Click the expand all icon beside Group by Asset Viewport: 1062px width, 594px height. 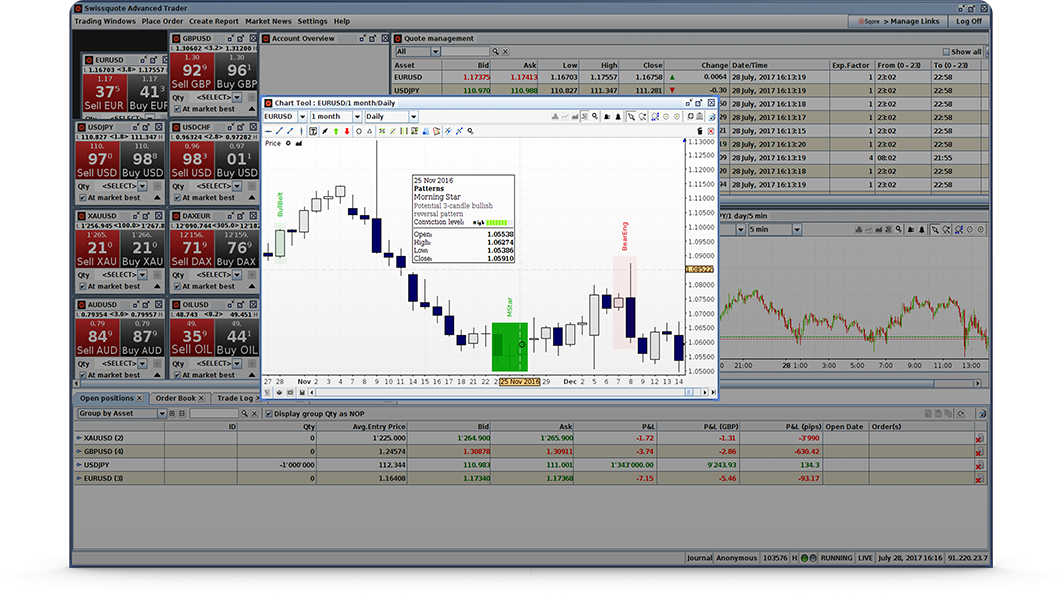(172, 413)
